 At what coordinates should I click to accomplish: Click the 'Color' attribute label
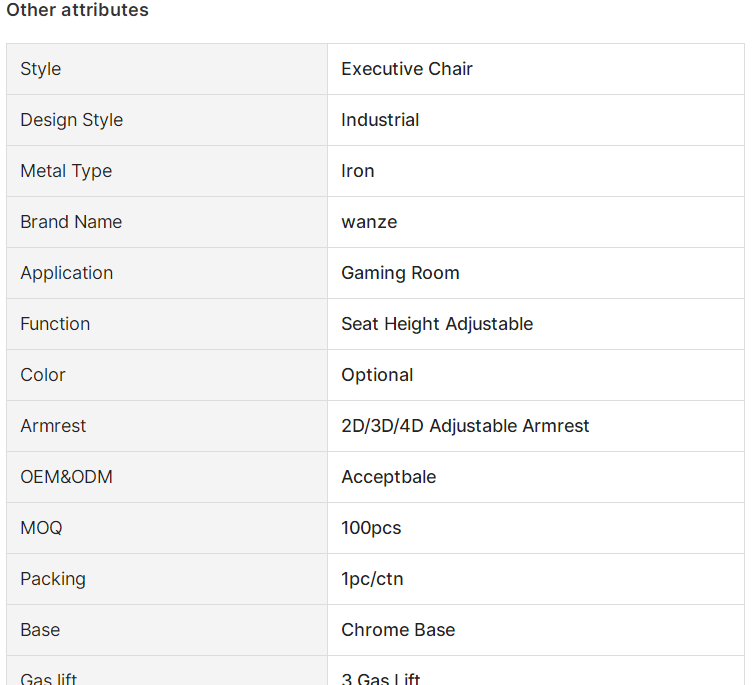(43, 375)
